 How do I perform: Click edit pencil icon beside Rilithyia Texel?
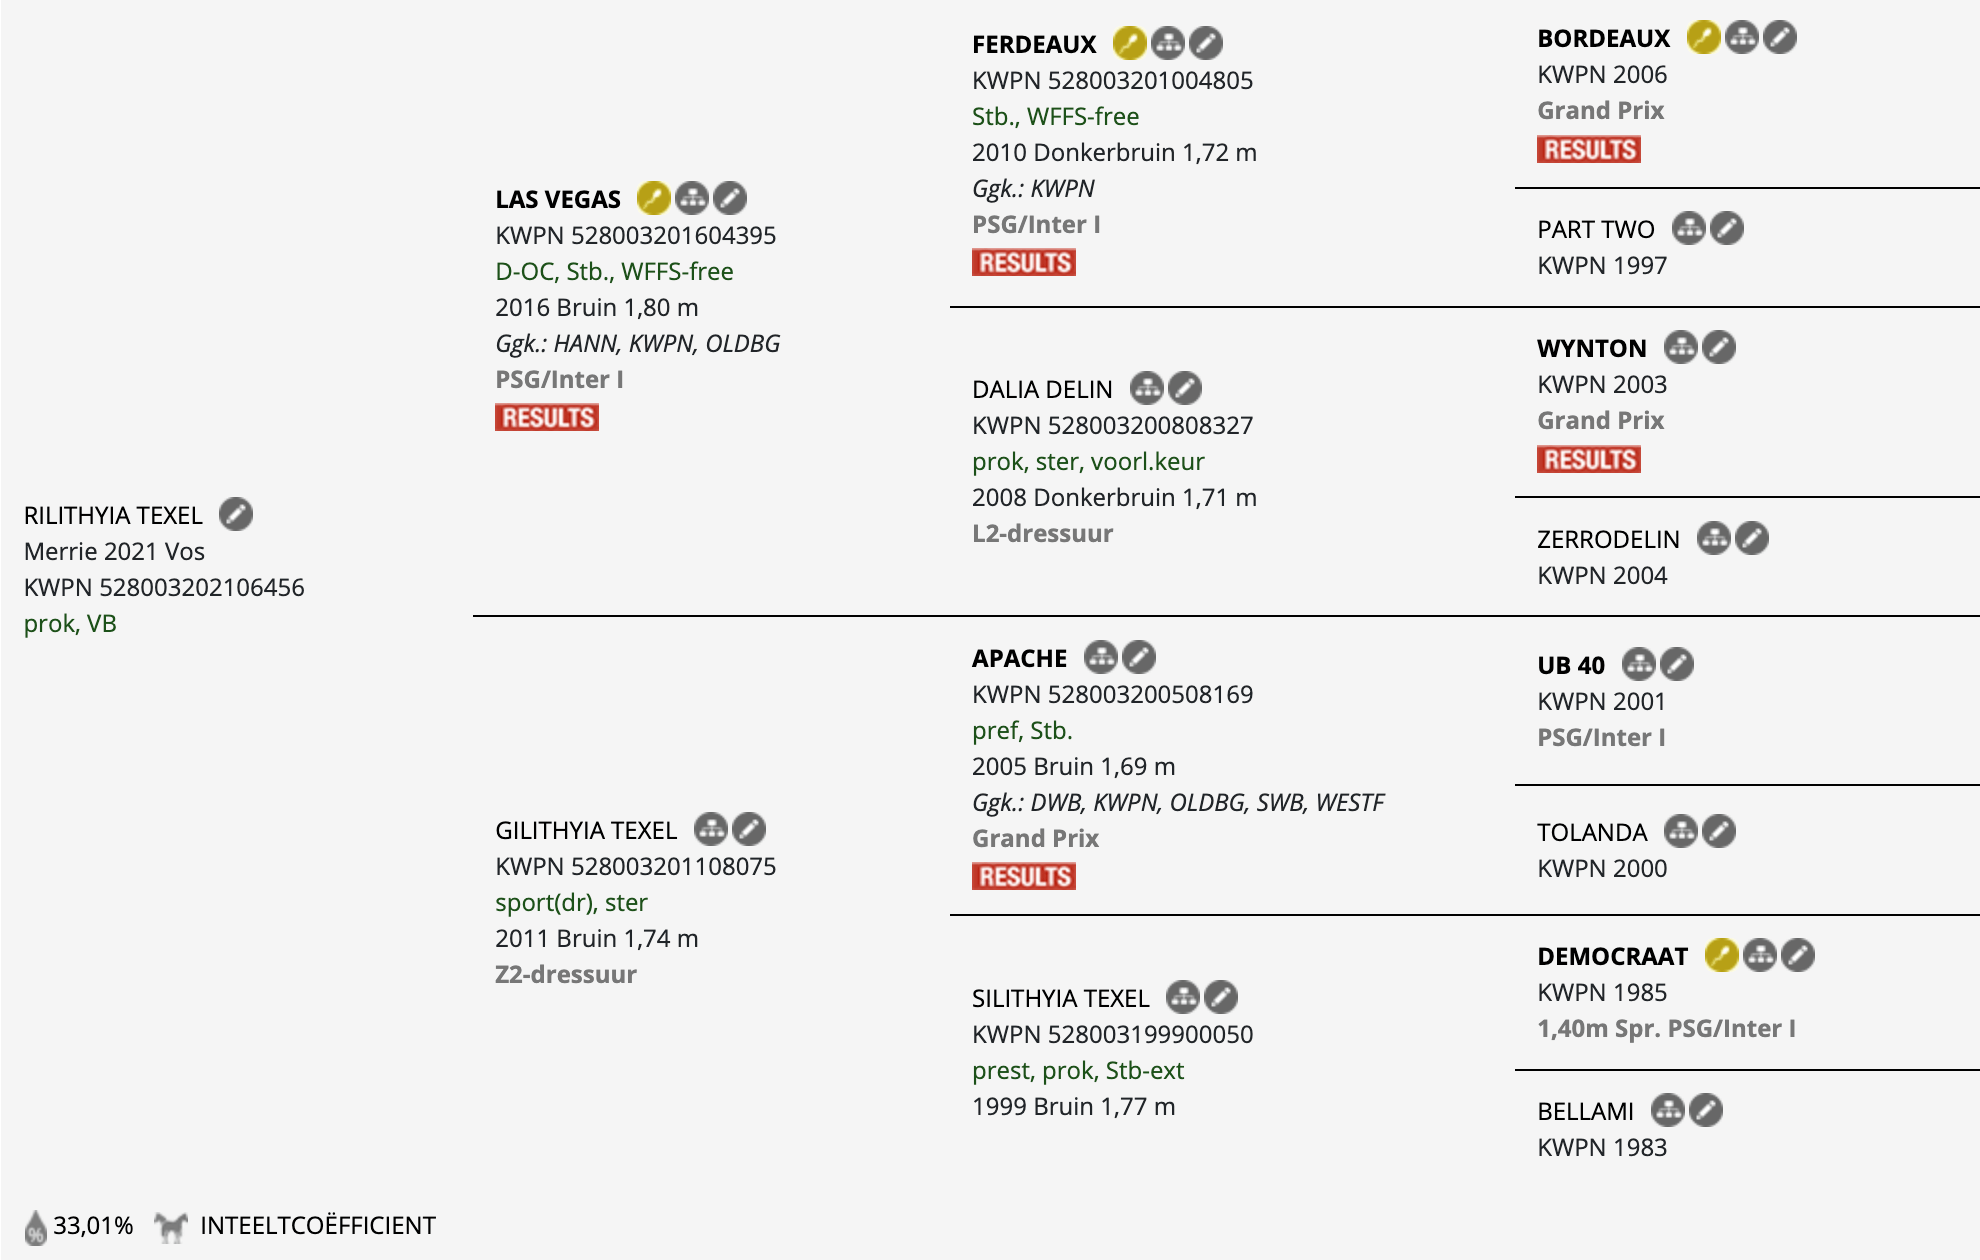[x=236, y=514]
